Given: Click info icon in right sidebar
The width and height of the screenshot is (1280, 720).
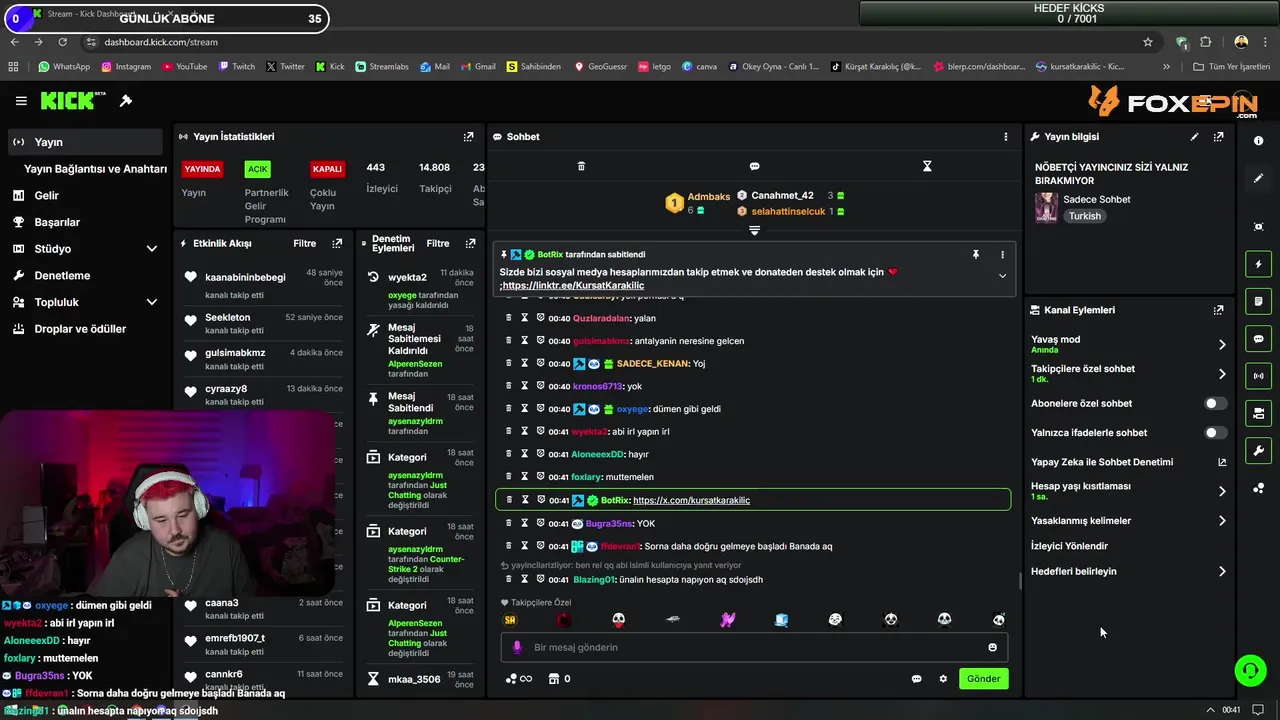Looking at the screenshot, I should [x=1258, y=141].
